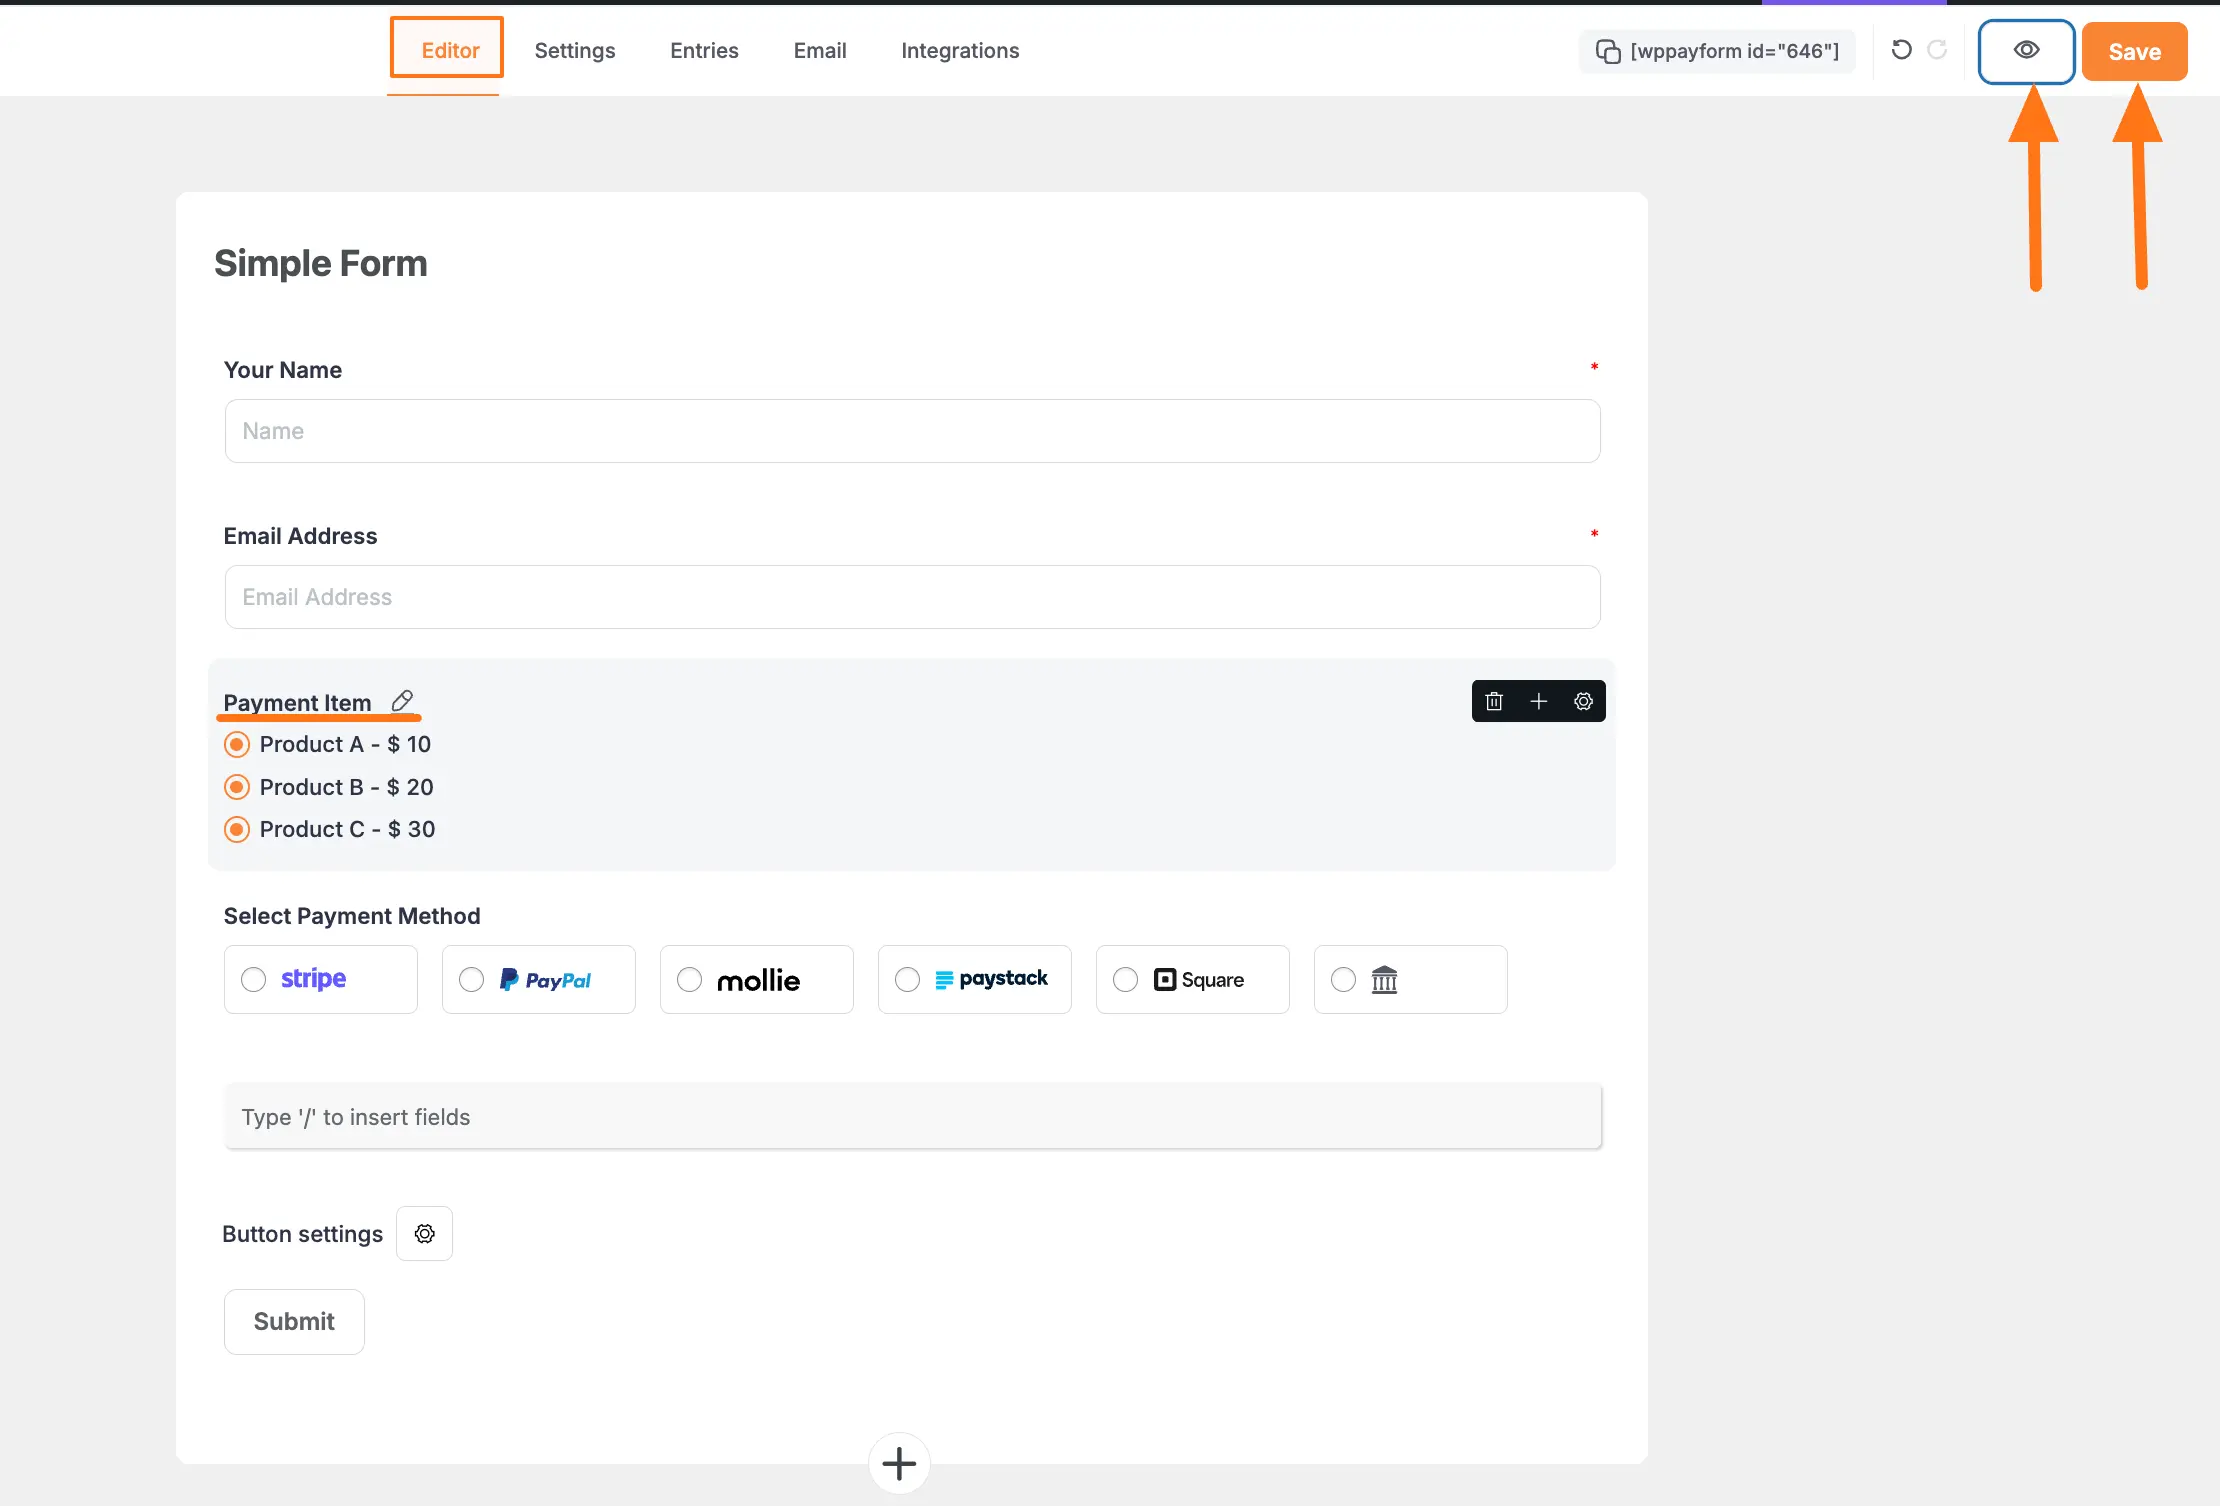
Task: Click the Submit button
Action: point(294,1321)
